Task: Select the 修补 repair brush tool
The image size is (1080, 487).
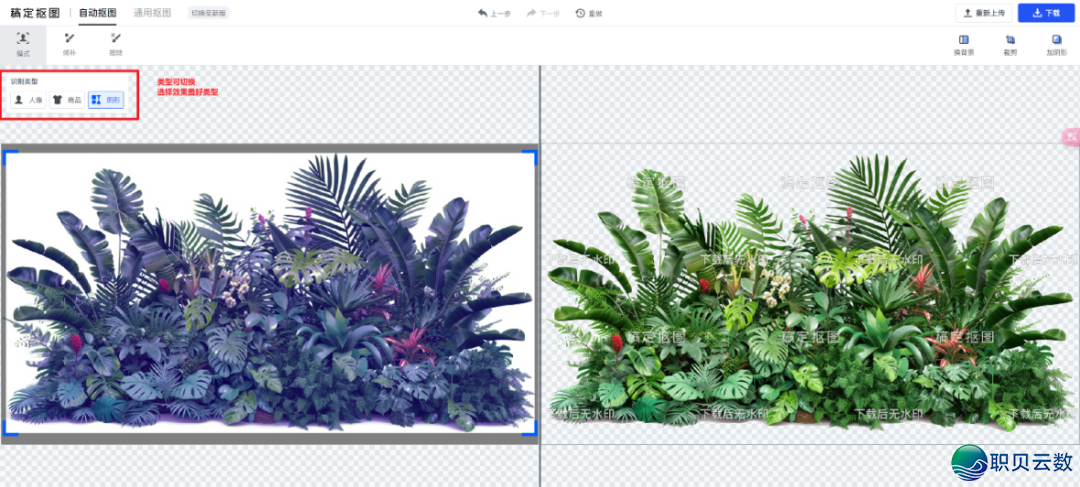Action: (x=69, y=44)
